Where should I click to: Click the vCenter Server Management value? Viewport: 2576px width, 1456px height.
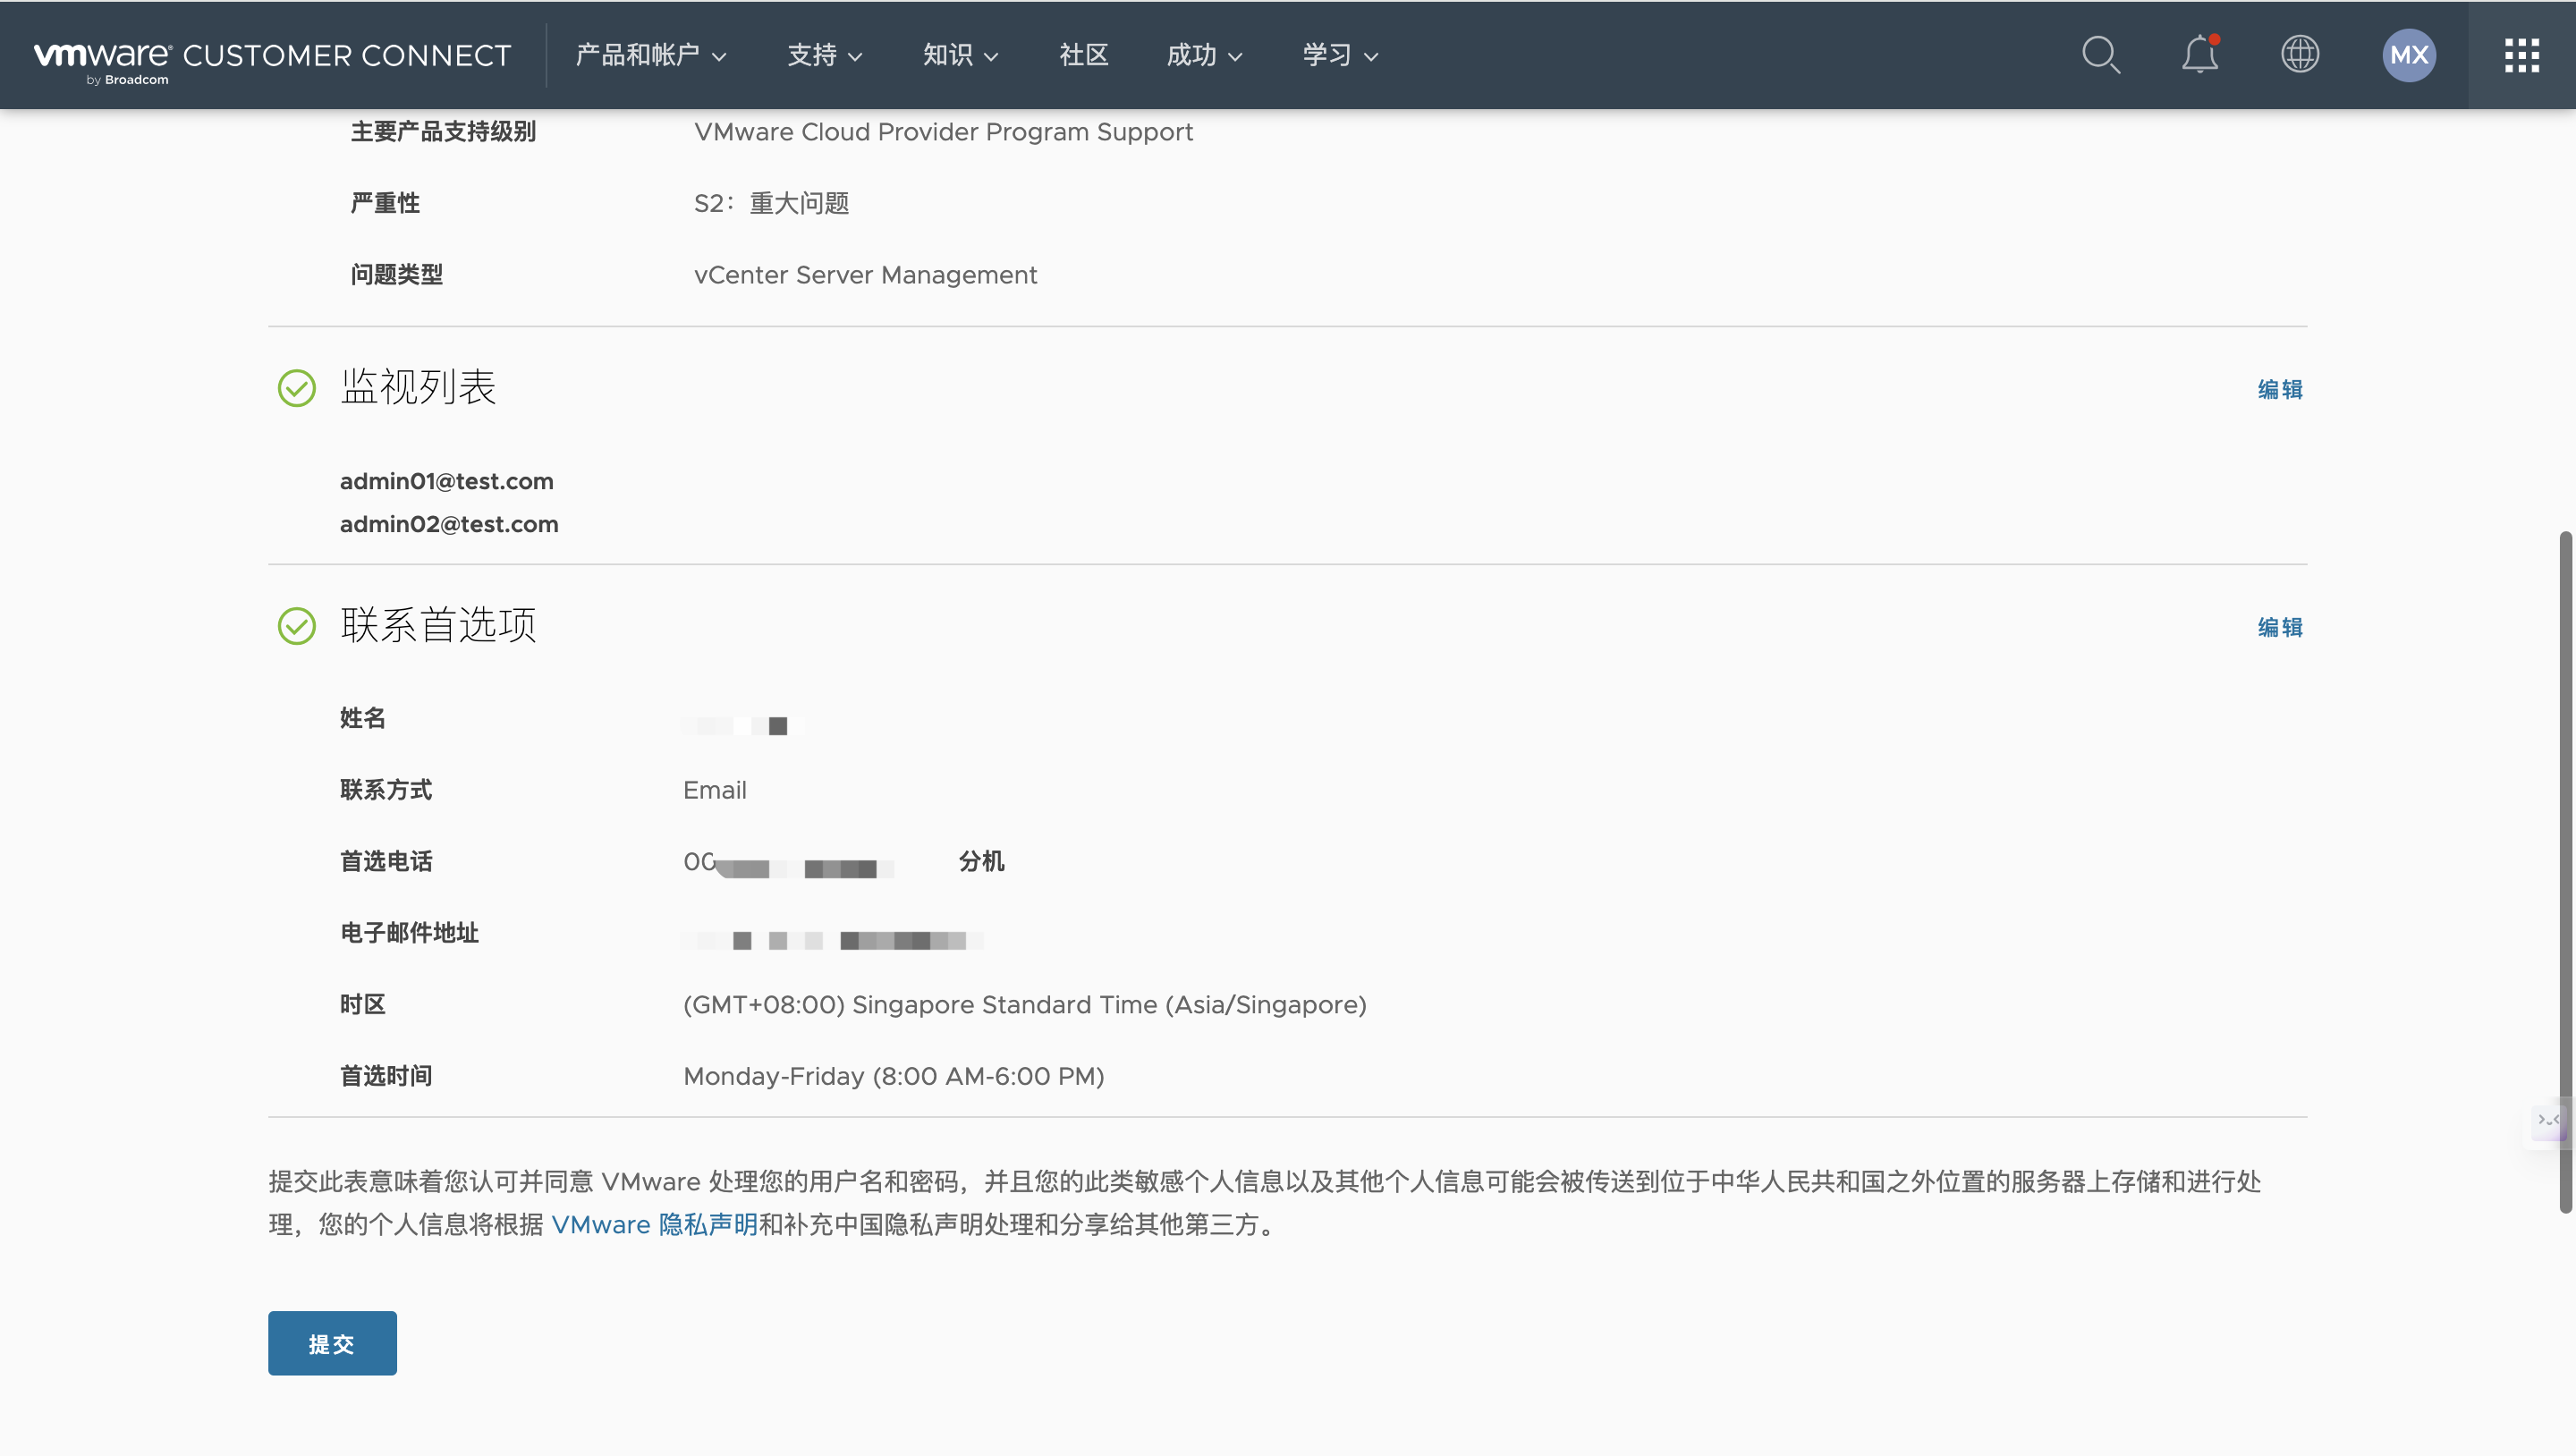point(866,275)
